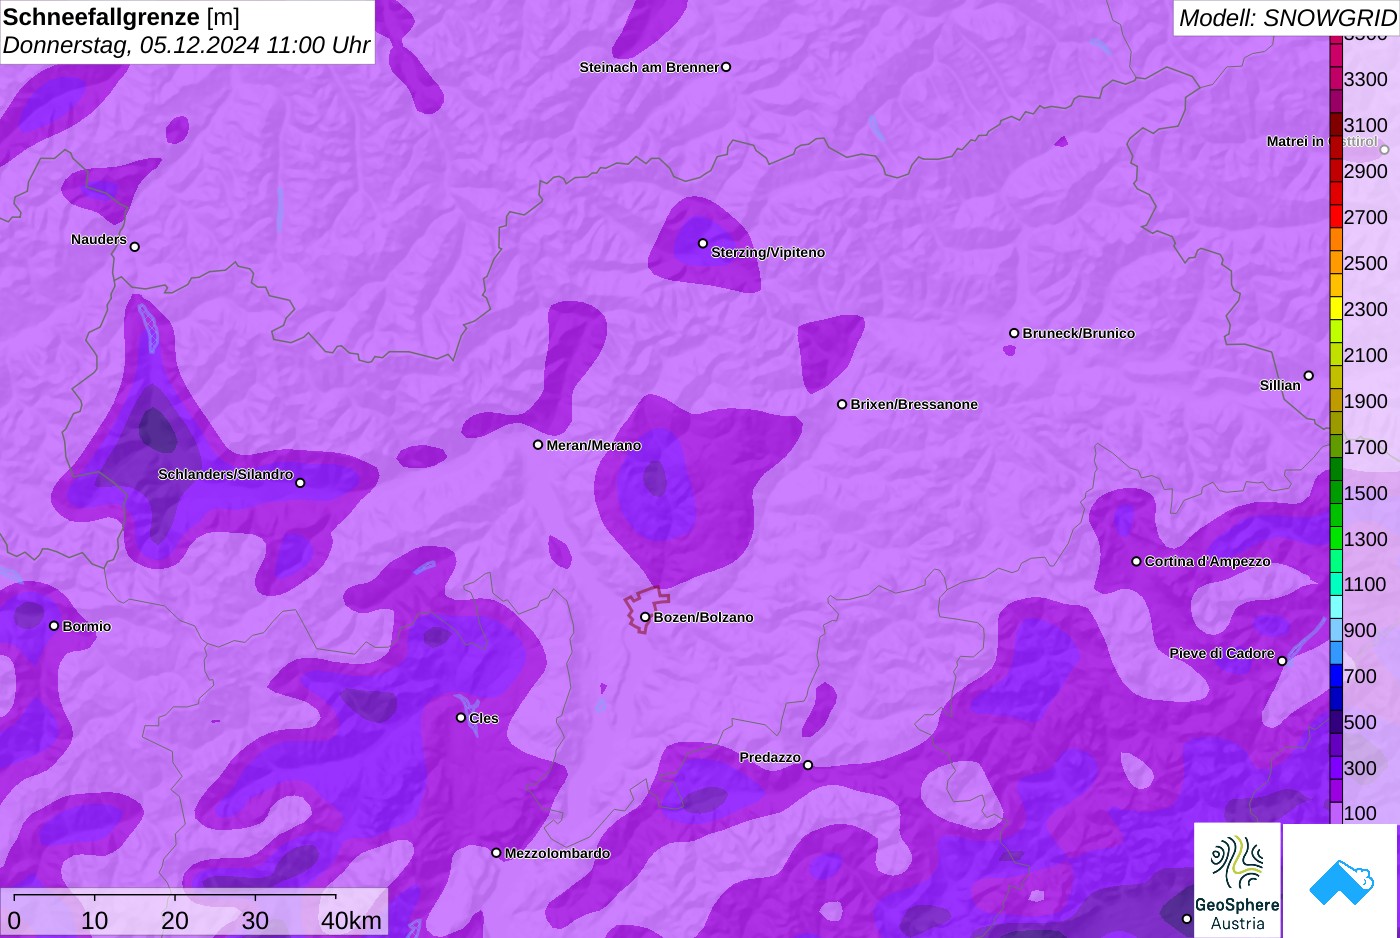Click the Sillian location marker
This screenshot has width=1400, height=938.
1309,376
